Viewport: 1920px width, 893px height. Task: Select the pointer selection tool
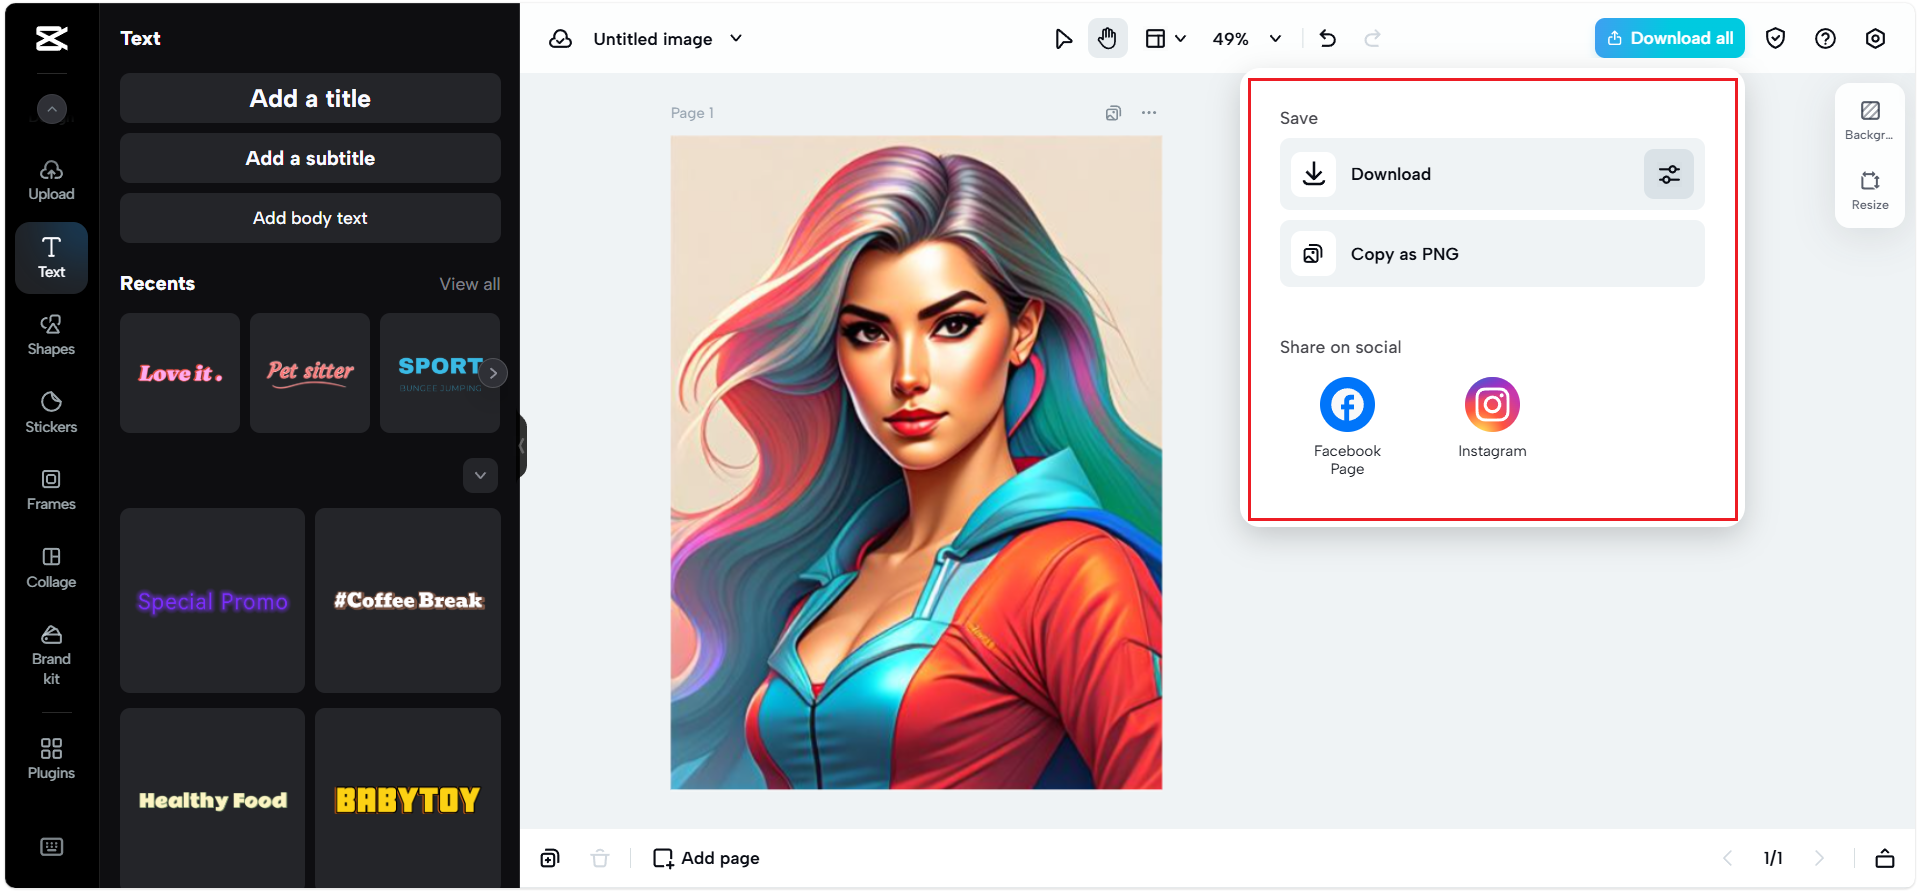[1063, 38]
